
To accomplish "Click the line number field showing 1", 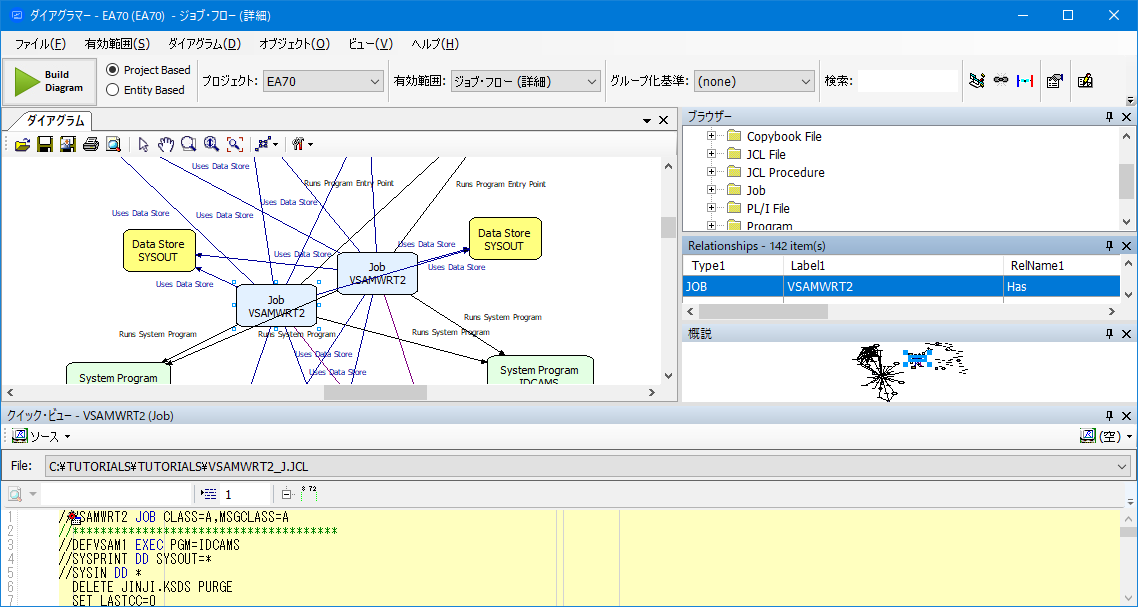I will point(245,494).
